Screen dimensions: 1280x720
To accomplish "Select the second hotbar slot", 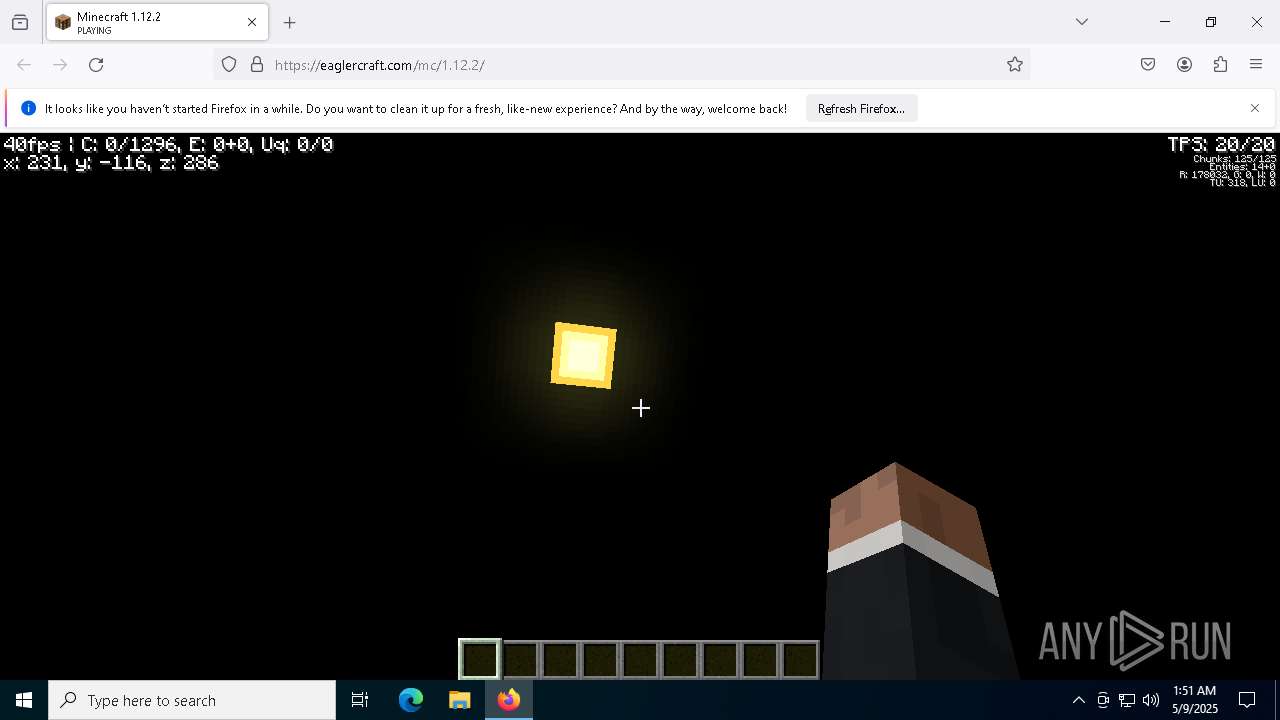I will (x=520, y=660).
